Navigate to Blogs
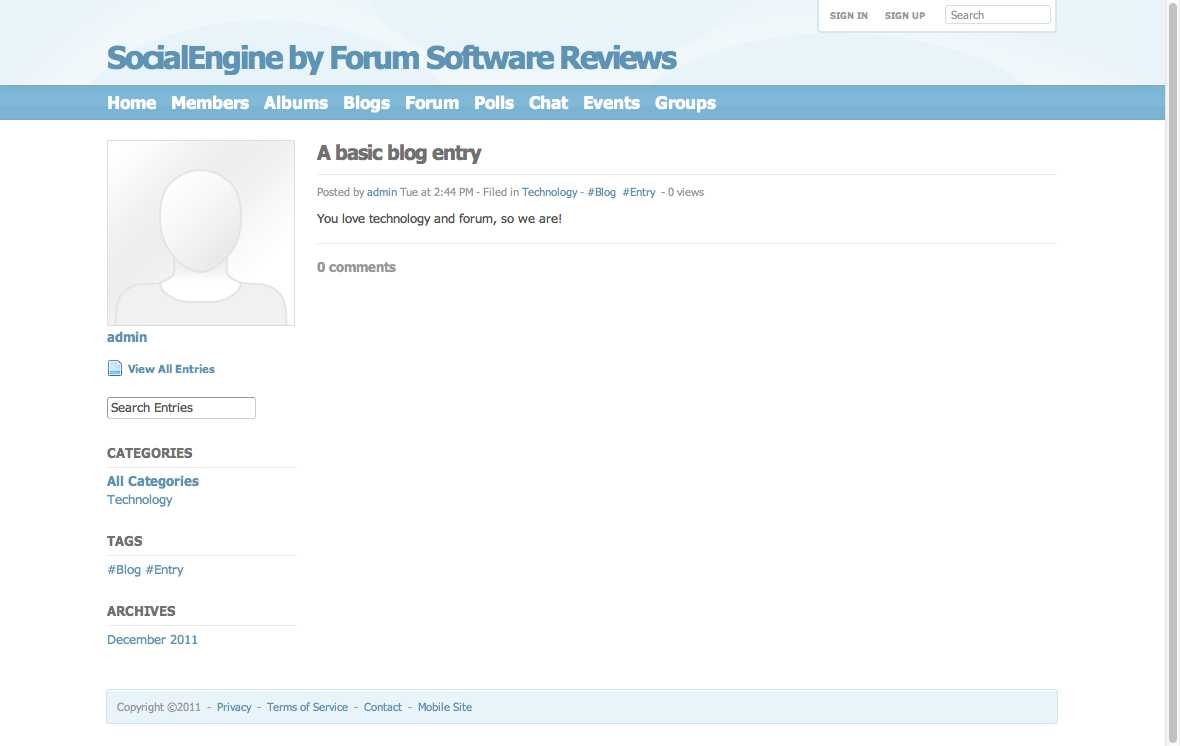This screenshot has height=746, width=1180. [366, 103]
